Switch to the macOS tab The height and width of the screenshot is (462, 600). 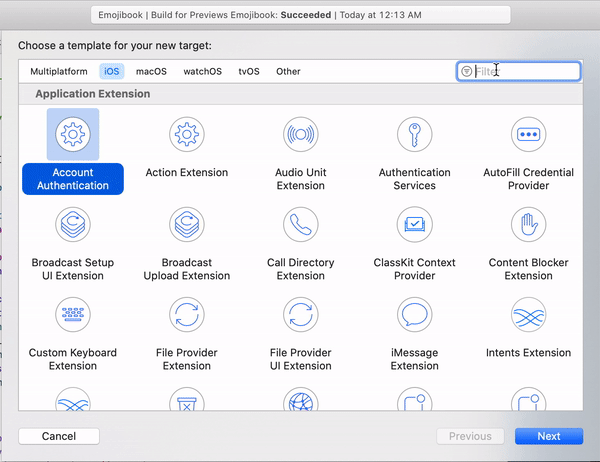(151, 72)
